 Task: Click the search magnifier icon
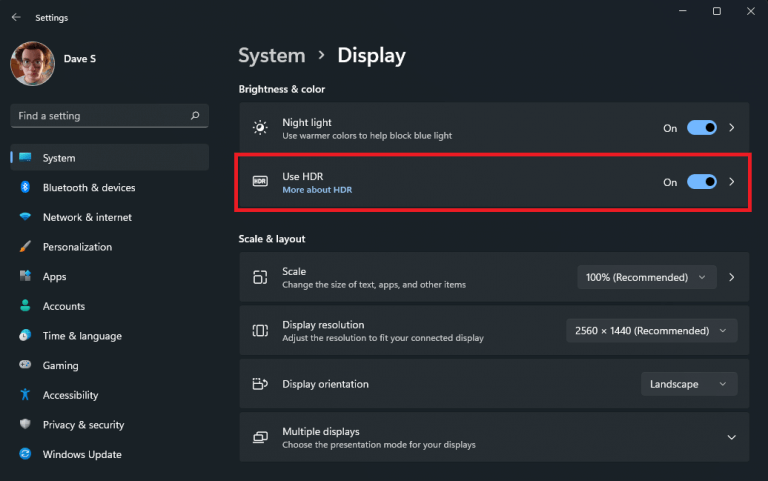pyautogui.click(x=195, y=116)
